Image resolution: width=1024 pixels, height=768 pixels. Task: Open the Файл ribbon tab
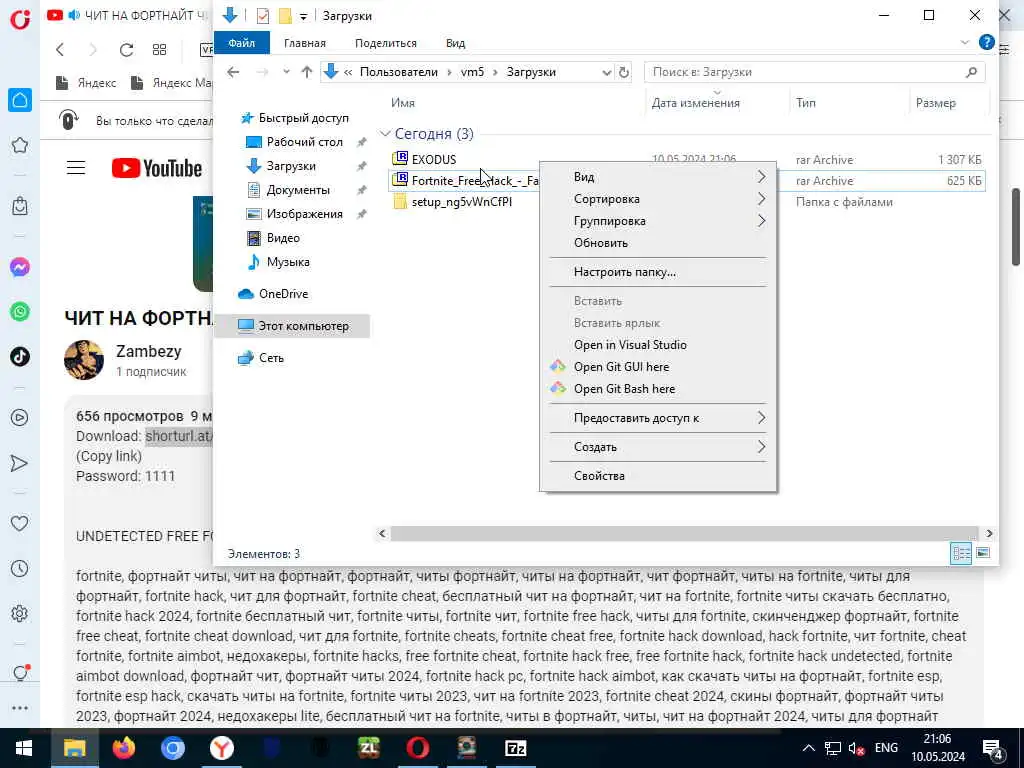click(x=242, y=42)
